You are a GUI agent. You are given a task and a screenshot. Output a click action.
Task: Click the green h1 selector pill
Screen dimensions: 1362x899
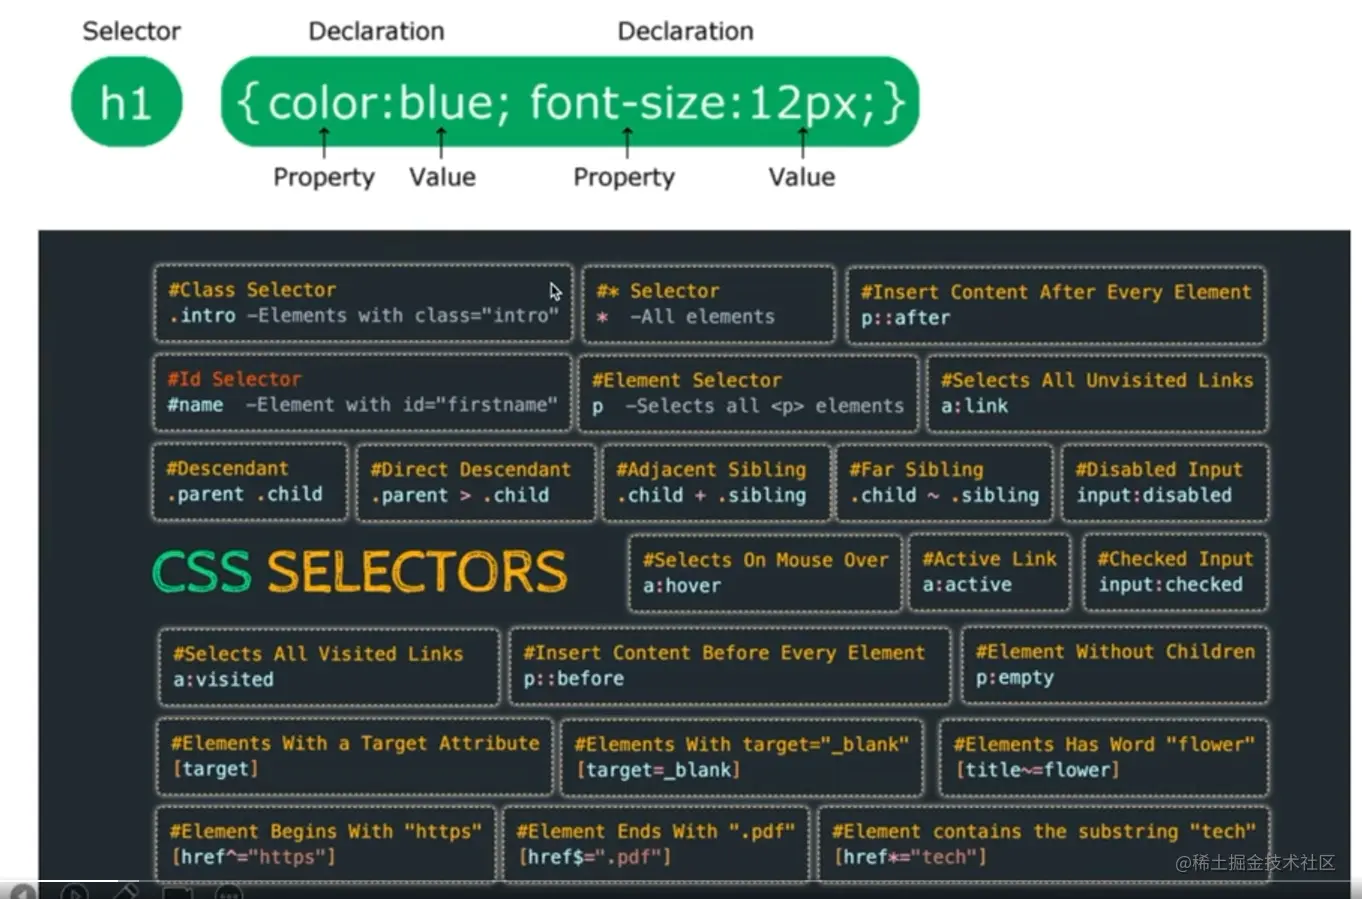127,102
